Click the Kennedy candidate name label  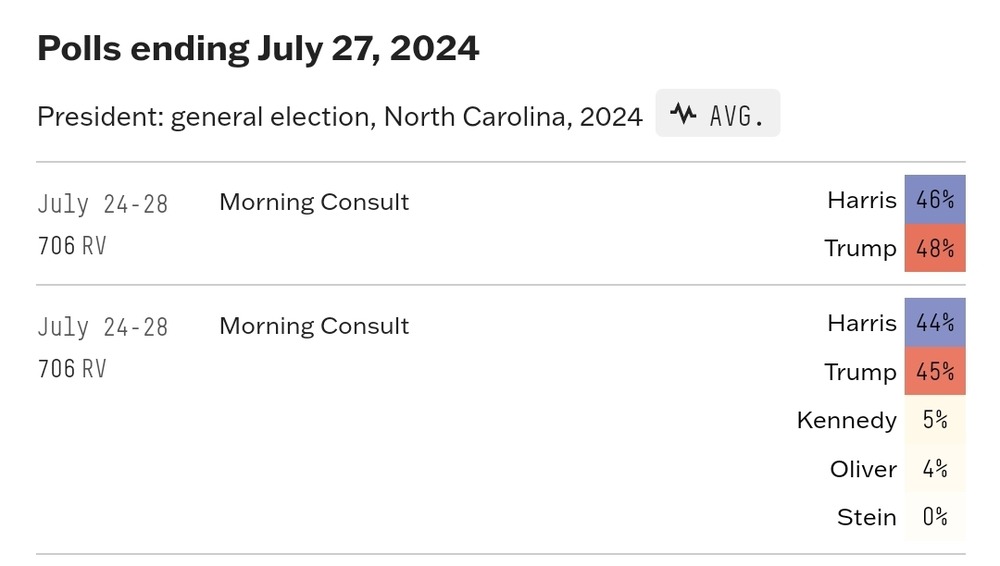coord(846,420)
